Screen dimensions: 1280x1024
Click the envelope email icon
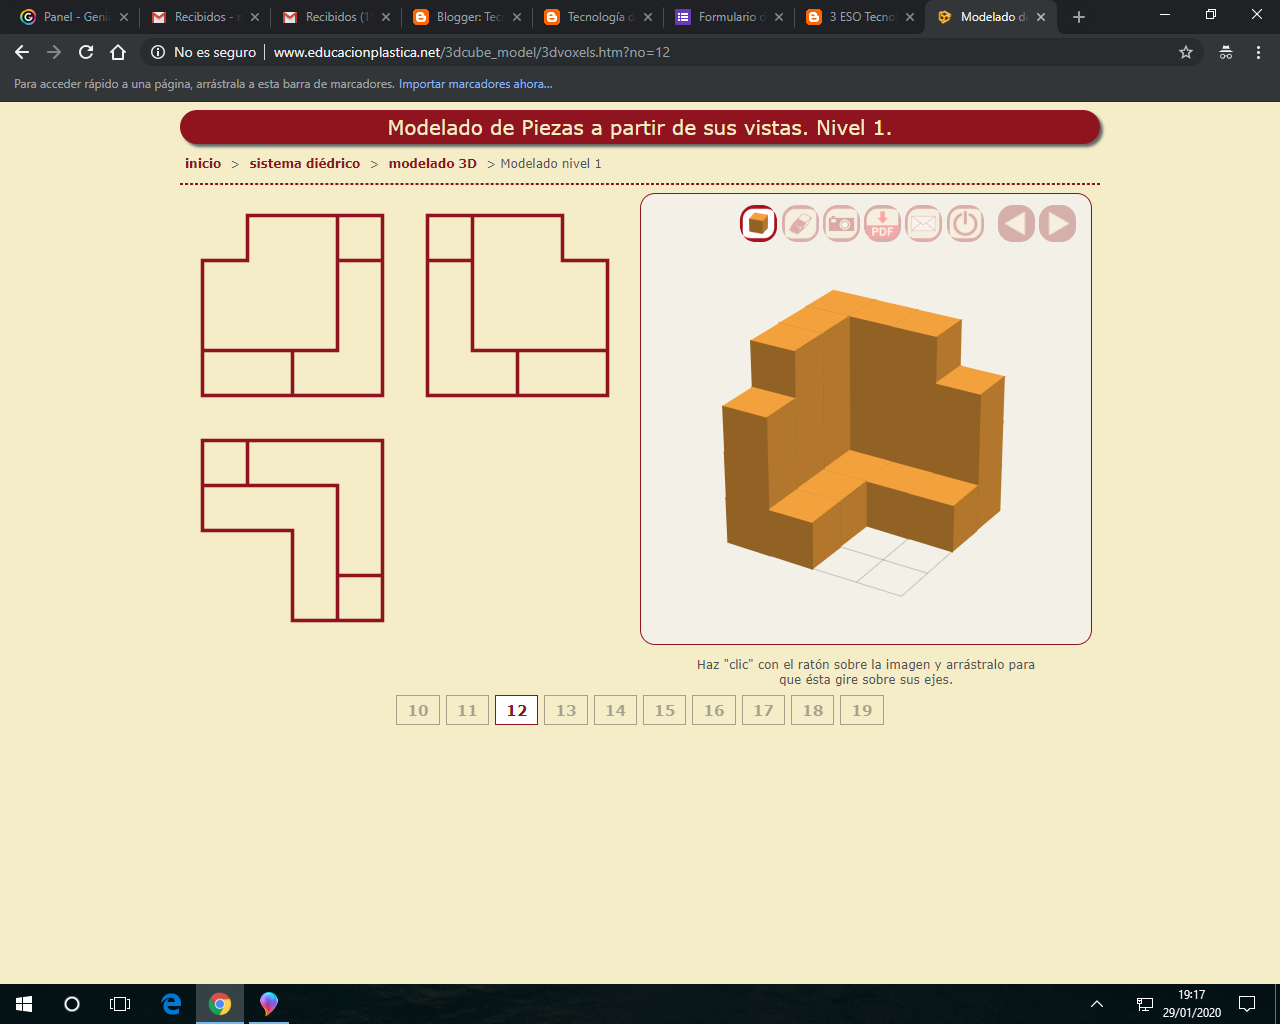(x=923, y=223)
